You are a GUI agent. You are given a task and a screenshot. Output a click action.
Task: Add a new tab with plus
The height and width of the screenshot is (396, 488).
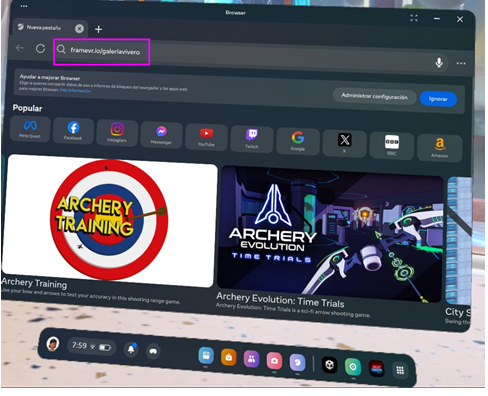click(98, 29)
